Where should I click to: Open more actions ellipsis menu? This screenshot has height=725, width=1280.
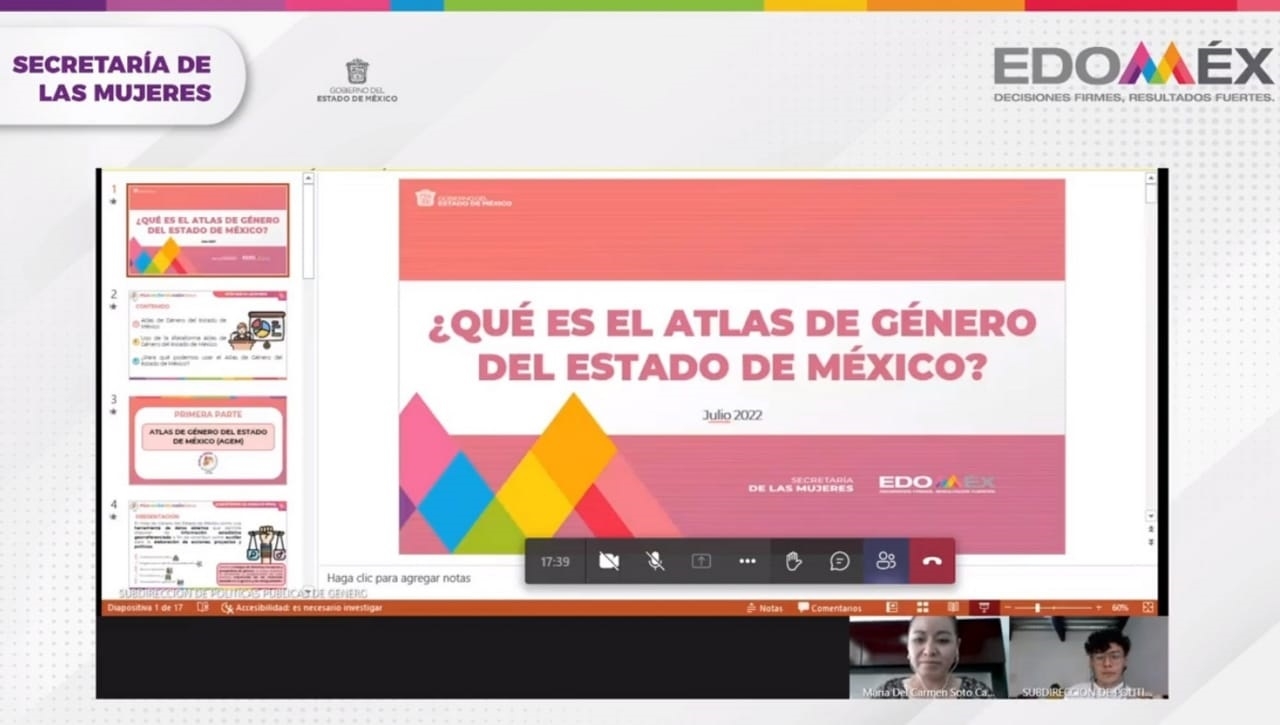pos(747,561)
